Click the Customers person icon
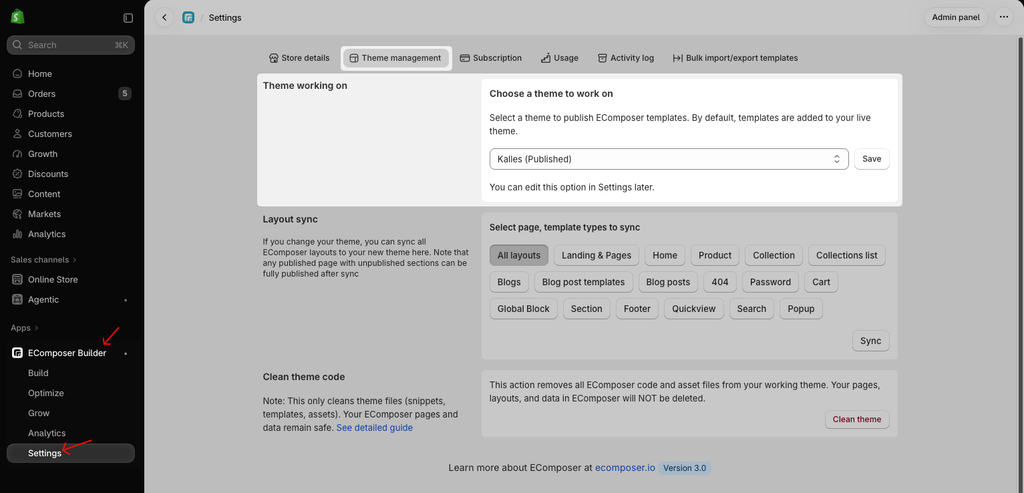Viewport: 1024px width, 493px height. click(x=18, y=134)
